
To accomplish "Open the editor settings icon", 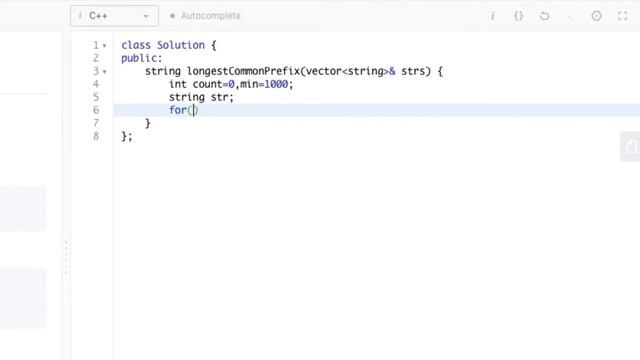I will tap(596, 16).
